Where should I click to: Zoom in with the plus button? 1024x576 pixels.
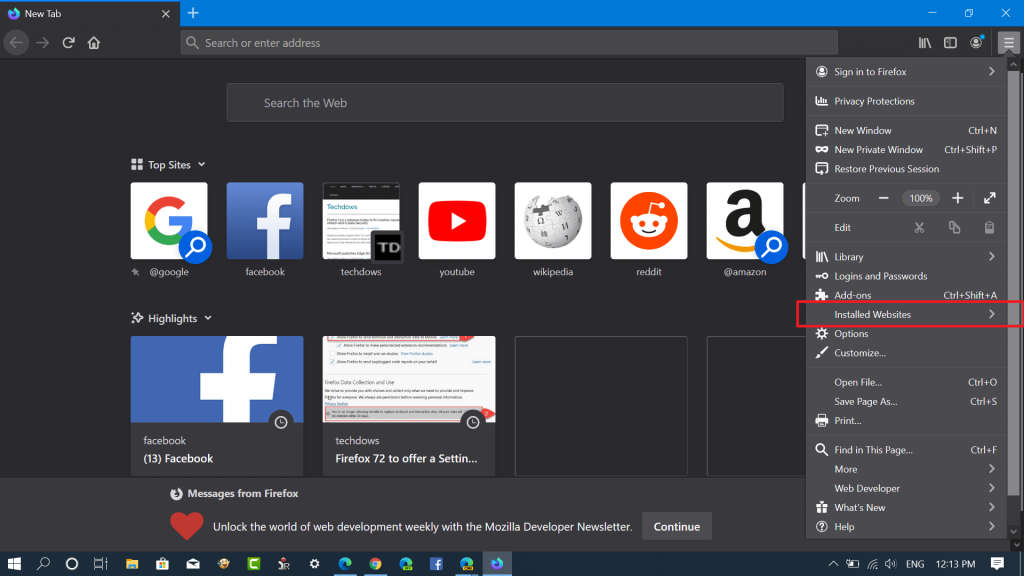pyautogui.click(x=957, y=199)
